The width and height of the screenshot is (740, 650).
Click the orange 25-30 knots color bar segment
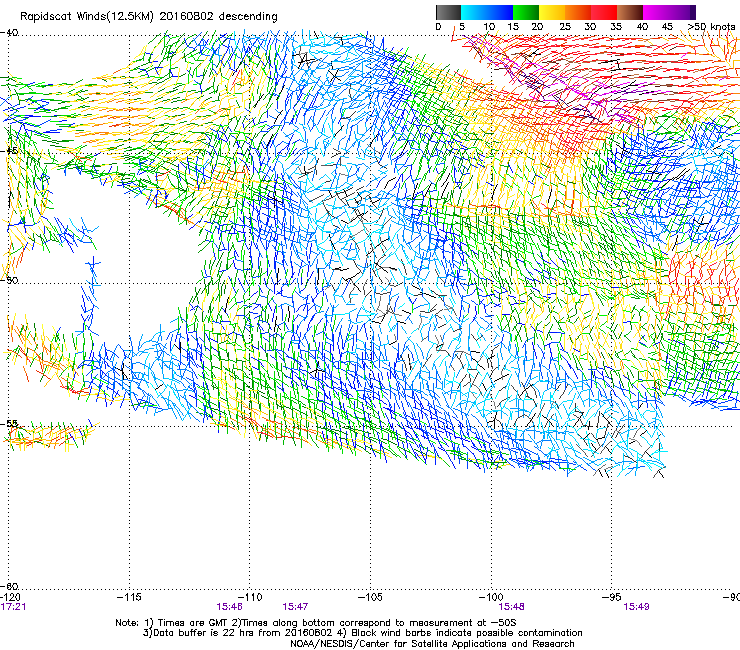[578, 12]
